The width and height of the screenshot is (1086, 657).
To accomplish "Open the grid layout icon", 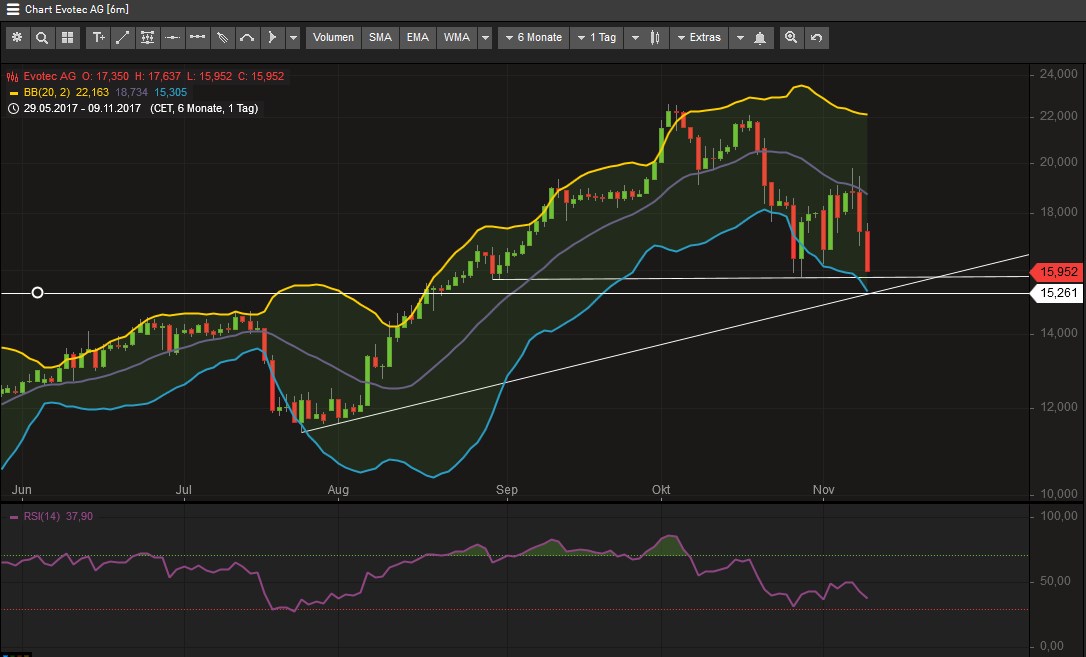I will 67,38.
